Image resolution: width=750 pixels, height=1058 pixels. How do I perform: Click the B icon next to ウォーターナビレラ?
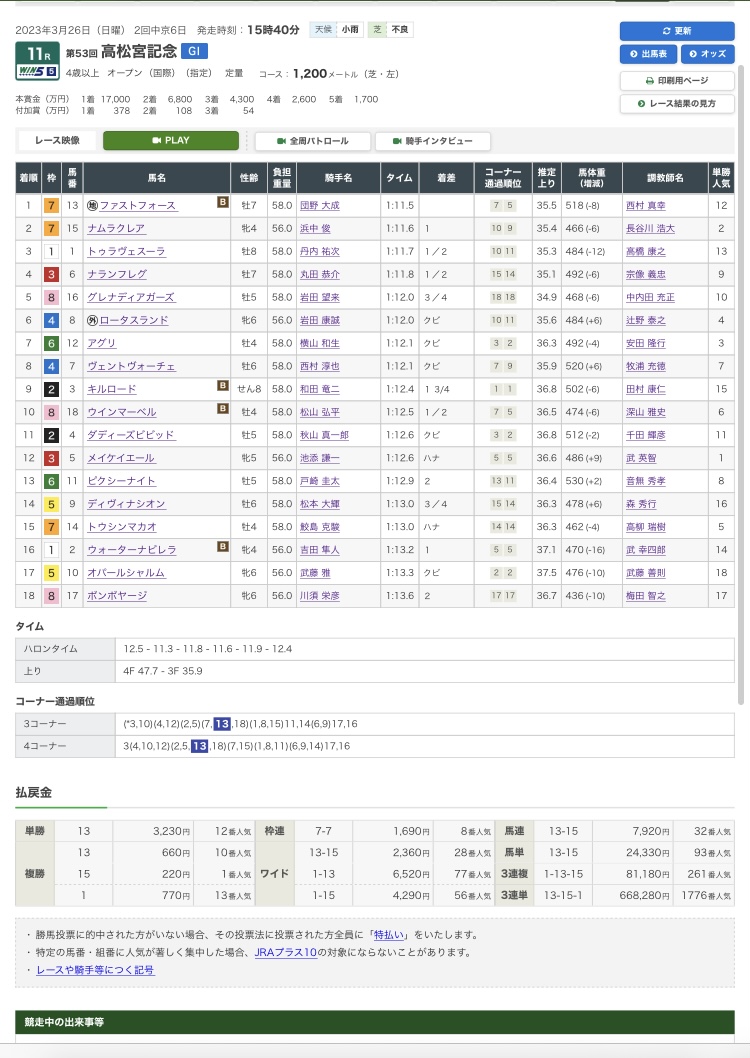(222, 547)
